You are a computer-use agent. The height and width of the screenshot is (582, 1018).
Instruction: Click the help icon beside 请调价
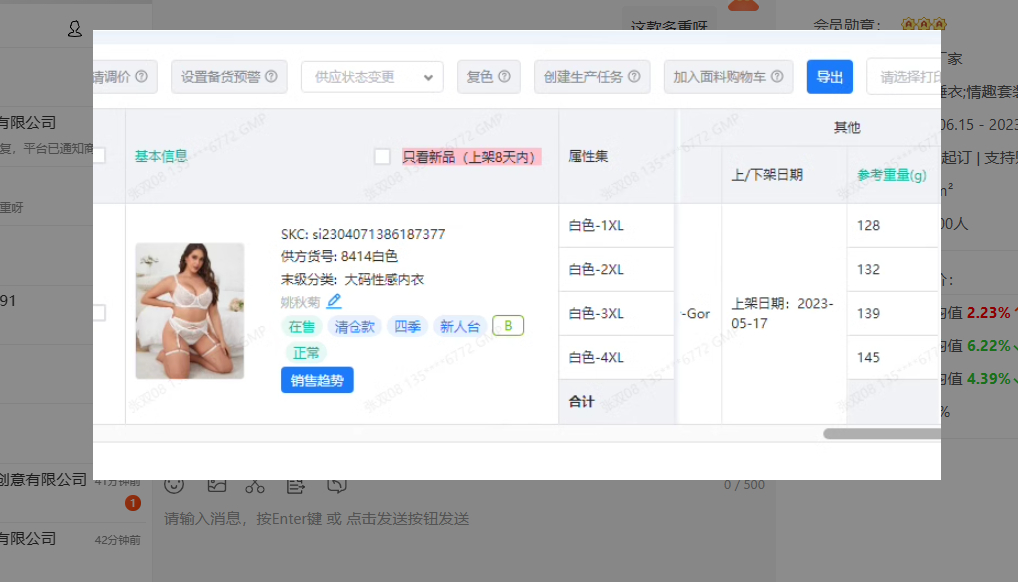pyautogui.click(x=142, y=77)
